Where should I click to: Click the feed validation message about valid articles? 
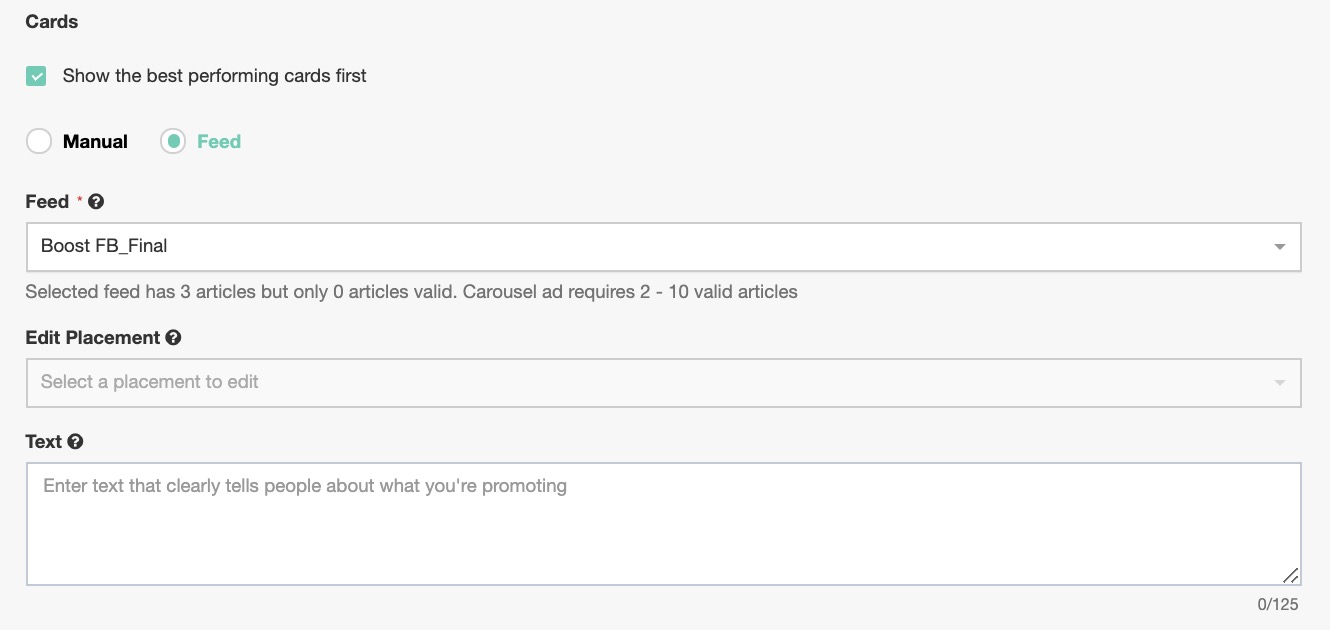(411, 292)
